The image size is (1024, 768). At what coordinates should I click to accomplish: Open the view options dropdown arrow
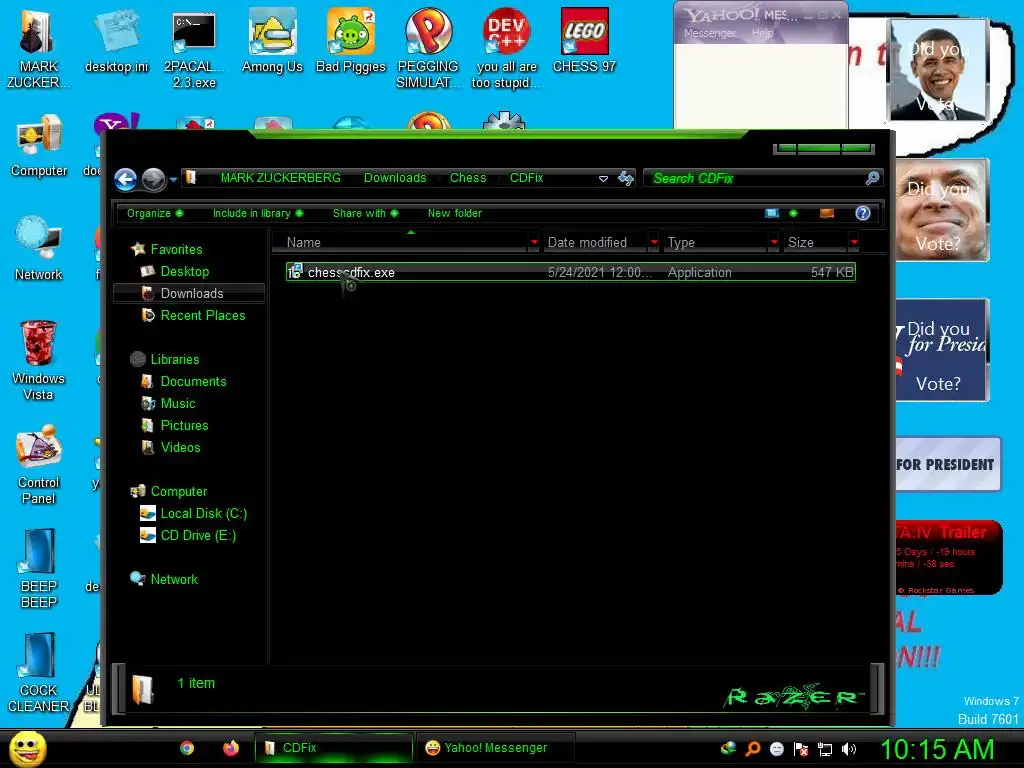[793, 214]
